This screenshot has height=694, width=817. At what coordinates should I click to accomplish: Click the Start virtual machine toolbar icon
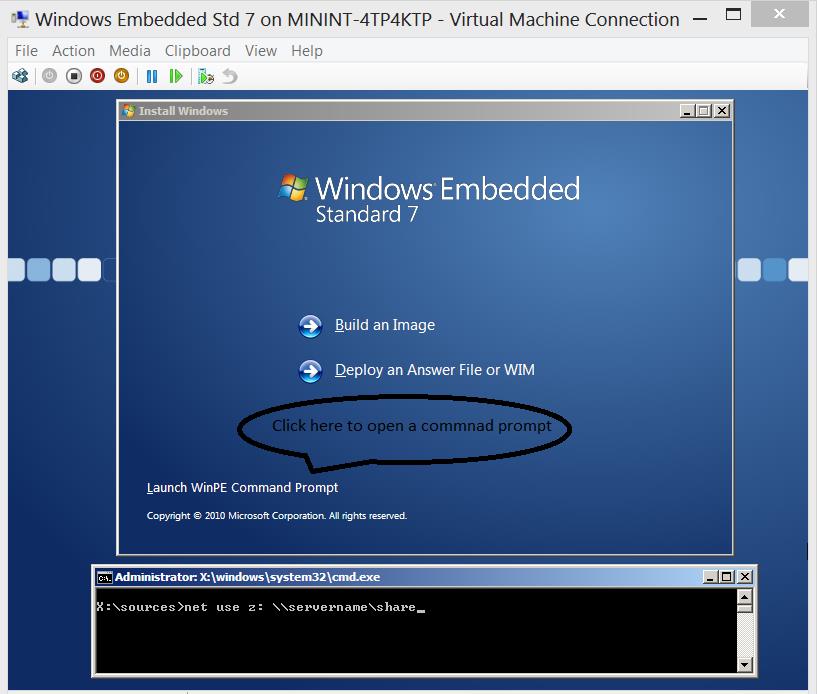pos(49,76)
